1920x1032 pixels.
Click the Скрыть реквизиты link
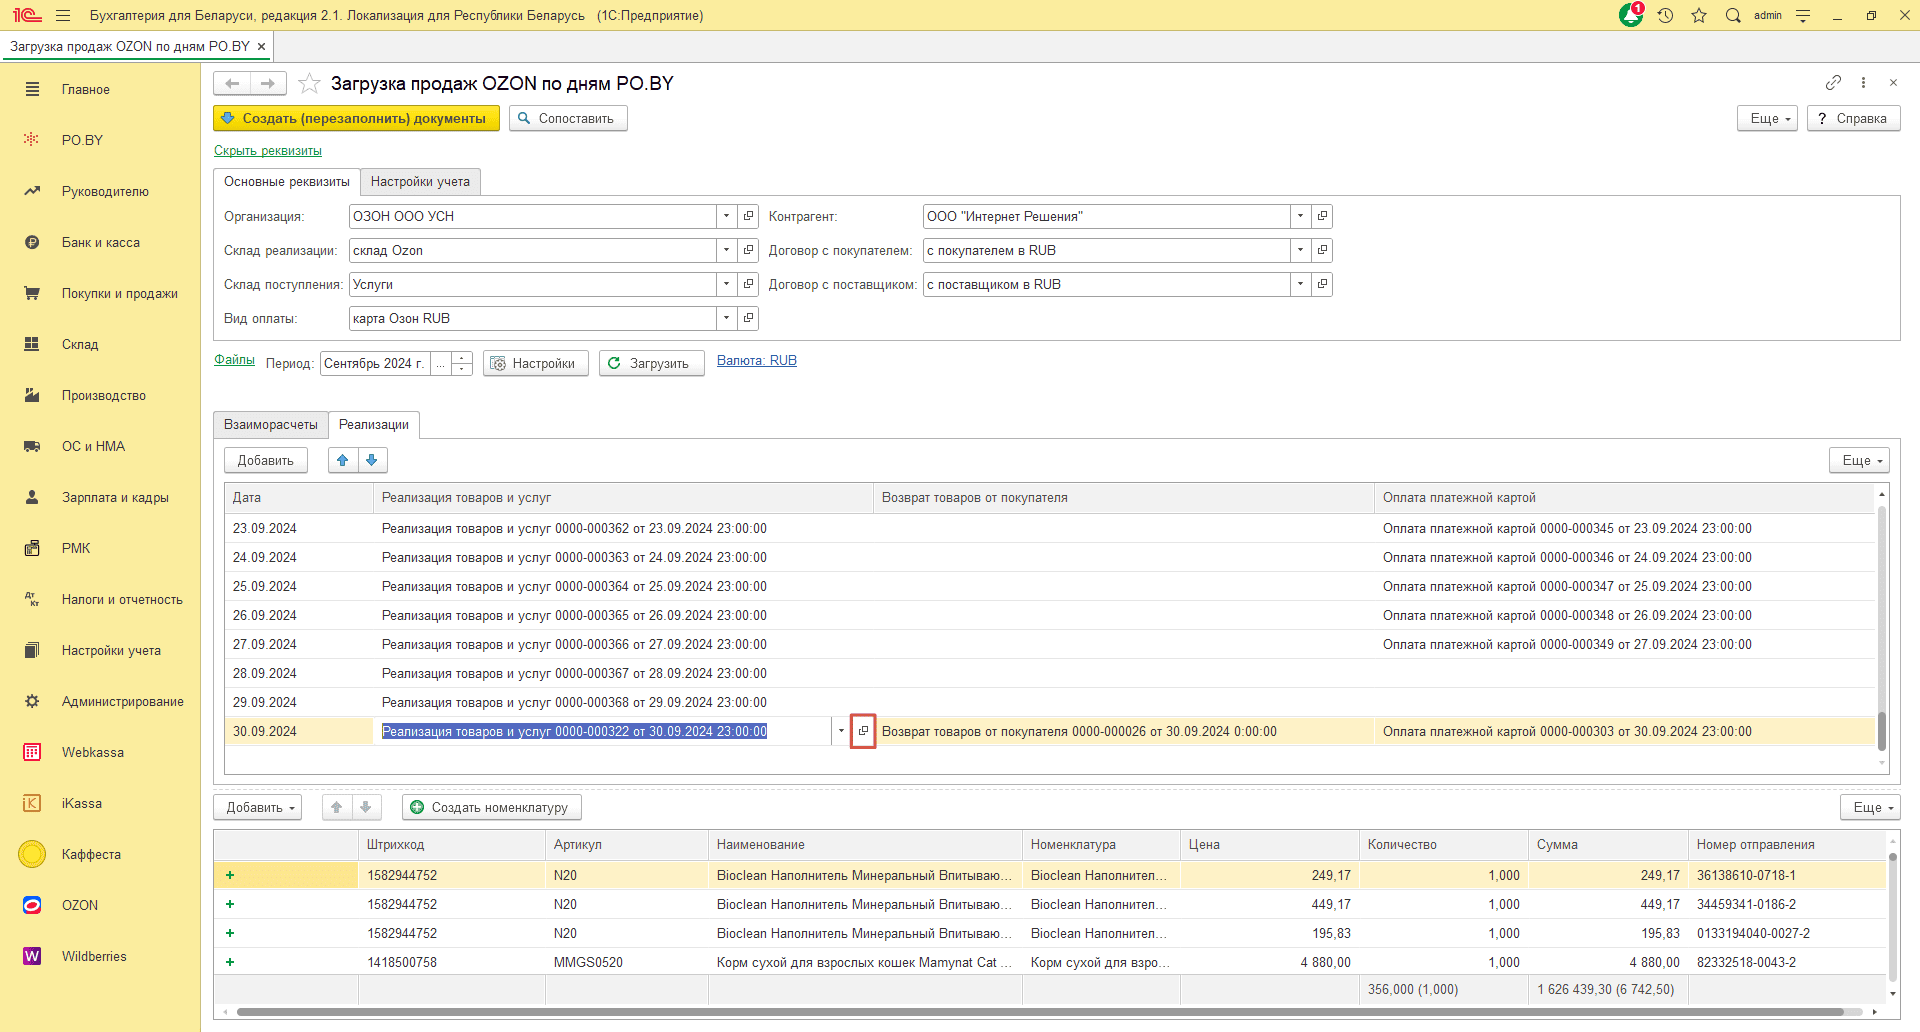(x=268, y=151)
